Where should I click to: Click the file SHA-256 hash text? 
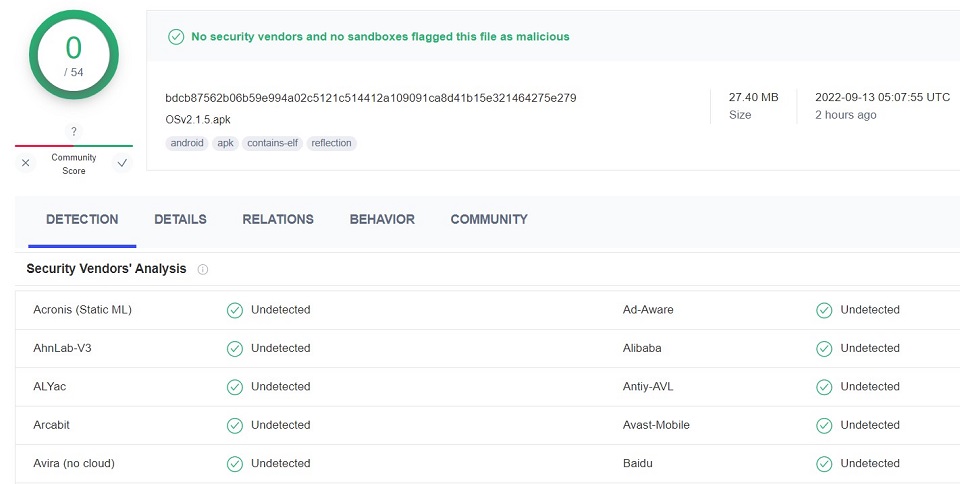(x=371, y=98)
